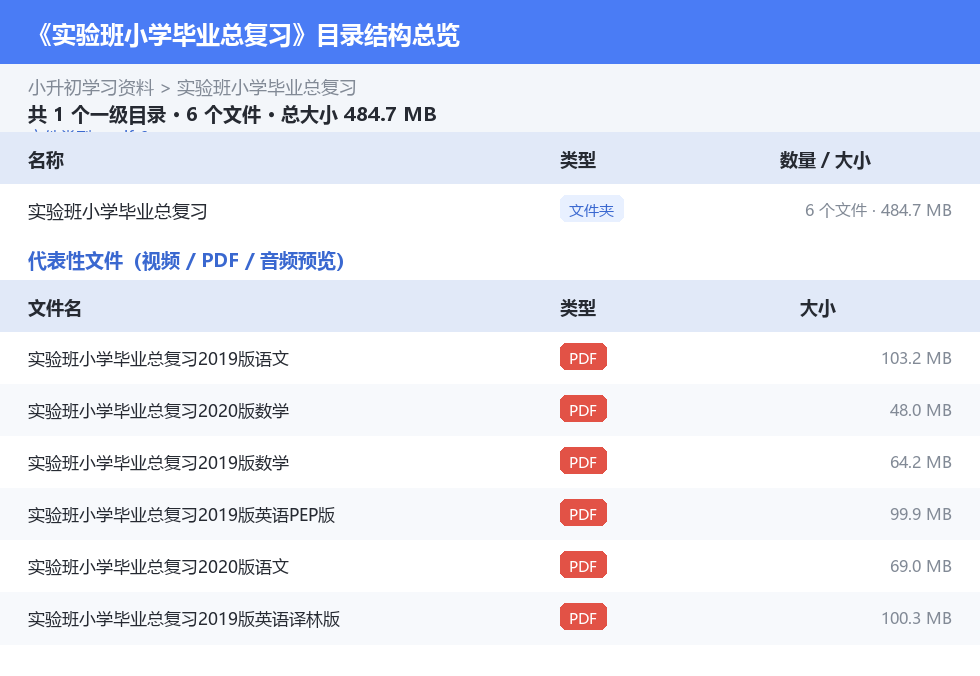The image size is (980, 676).
Task: Open the 实验班小学毕业总复习 folder row
Action: tap(490, 211)
